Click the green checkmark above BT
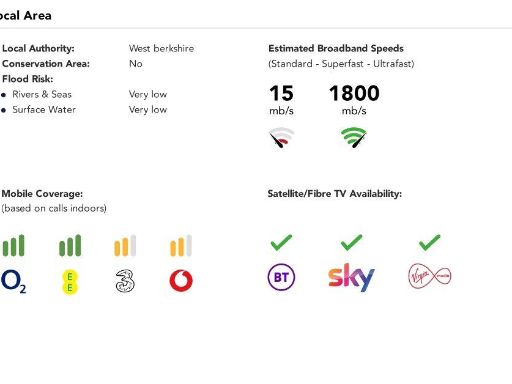The width and height of the screenshot is (512, 384). coord(281,242)
